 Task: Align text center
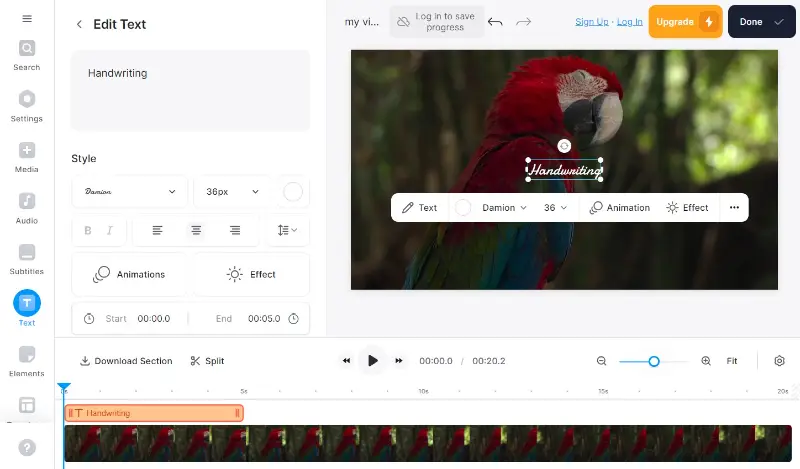[x=196, y=230]
